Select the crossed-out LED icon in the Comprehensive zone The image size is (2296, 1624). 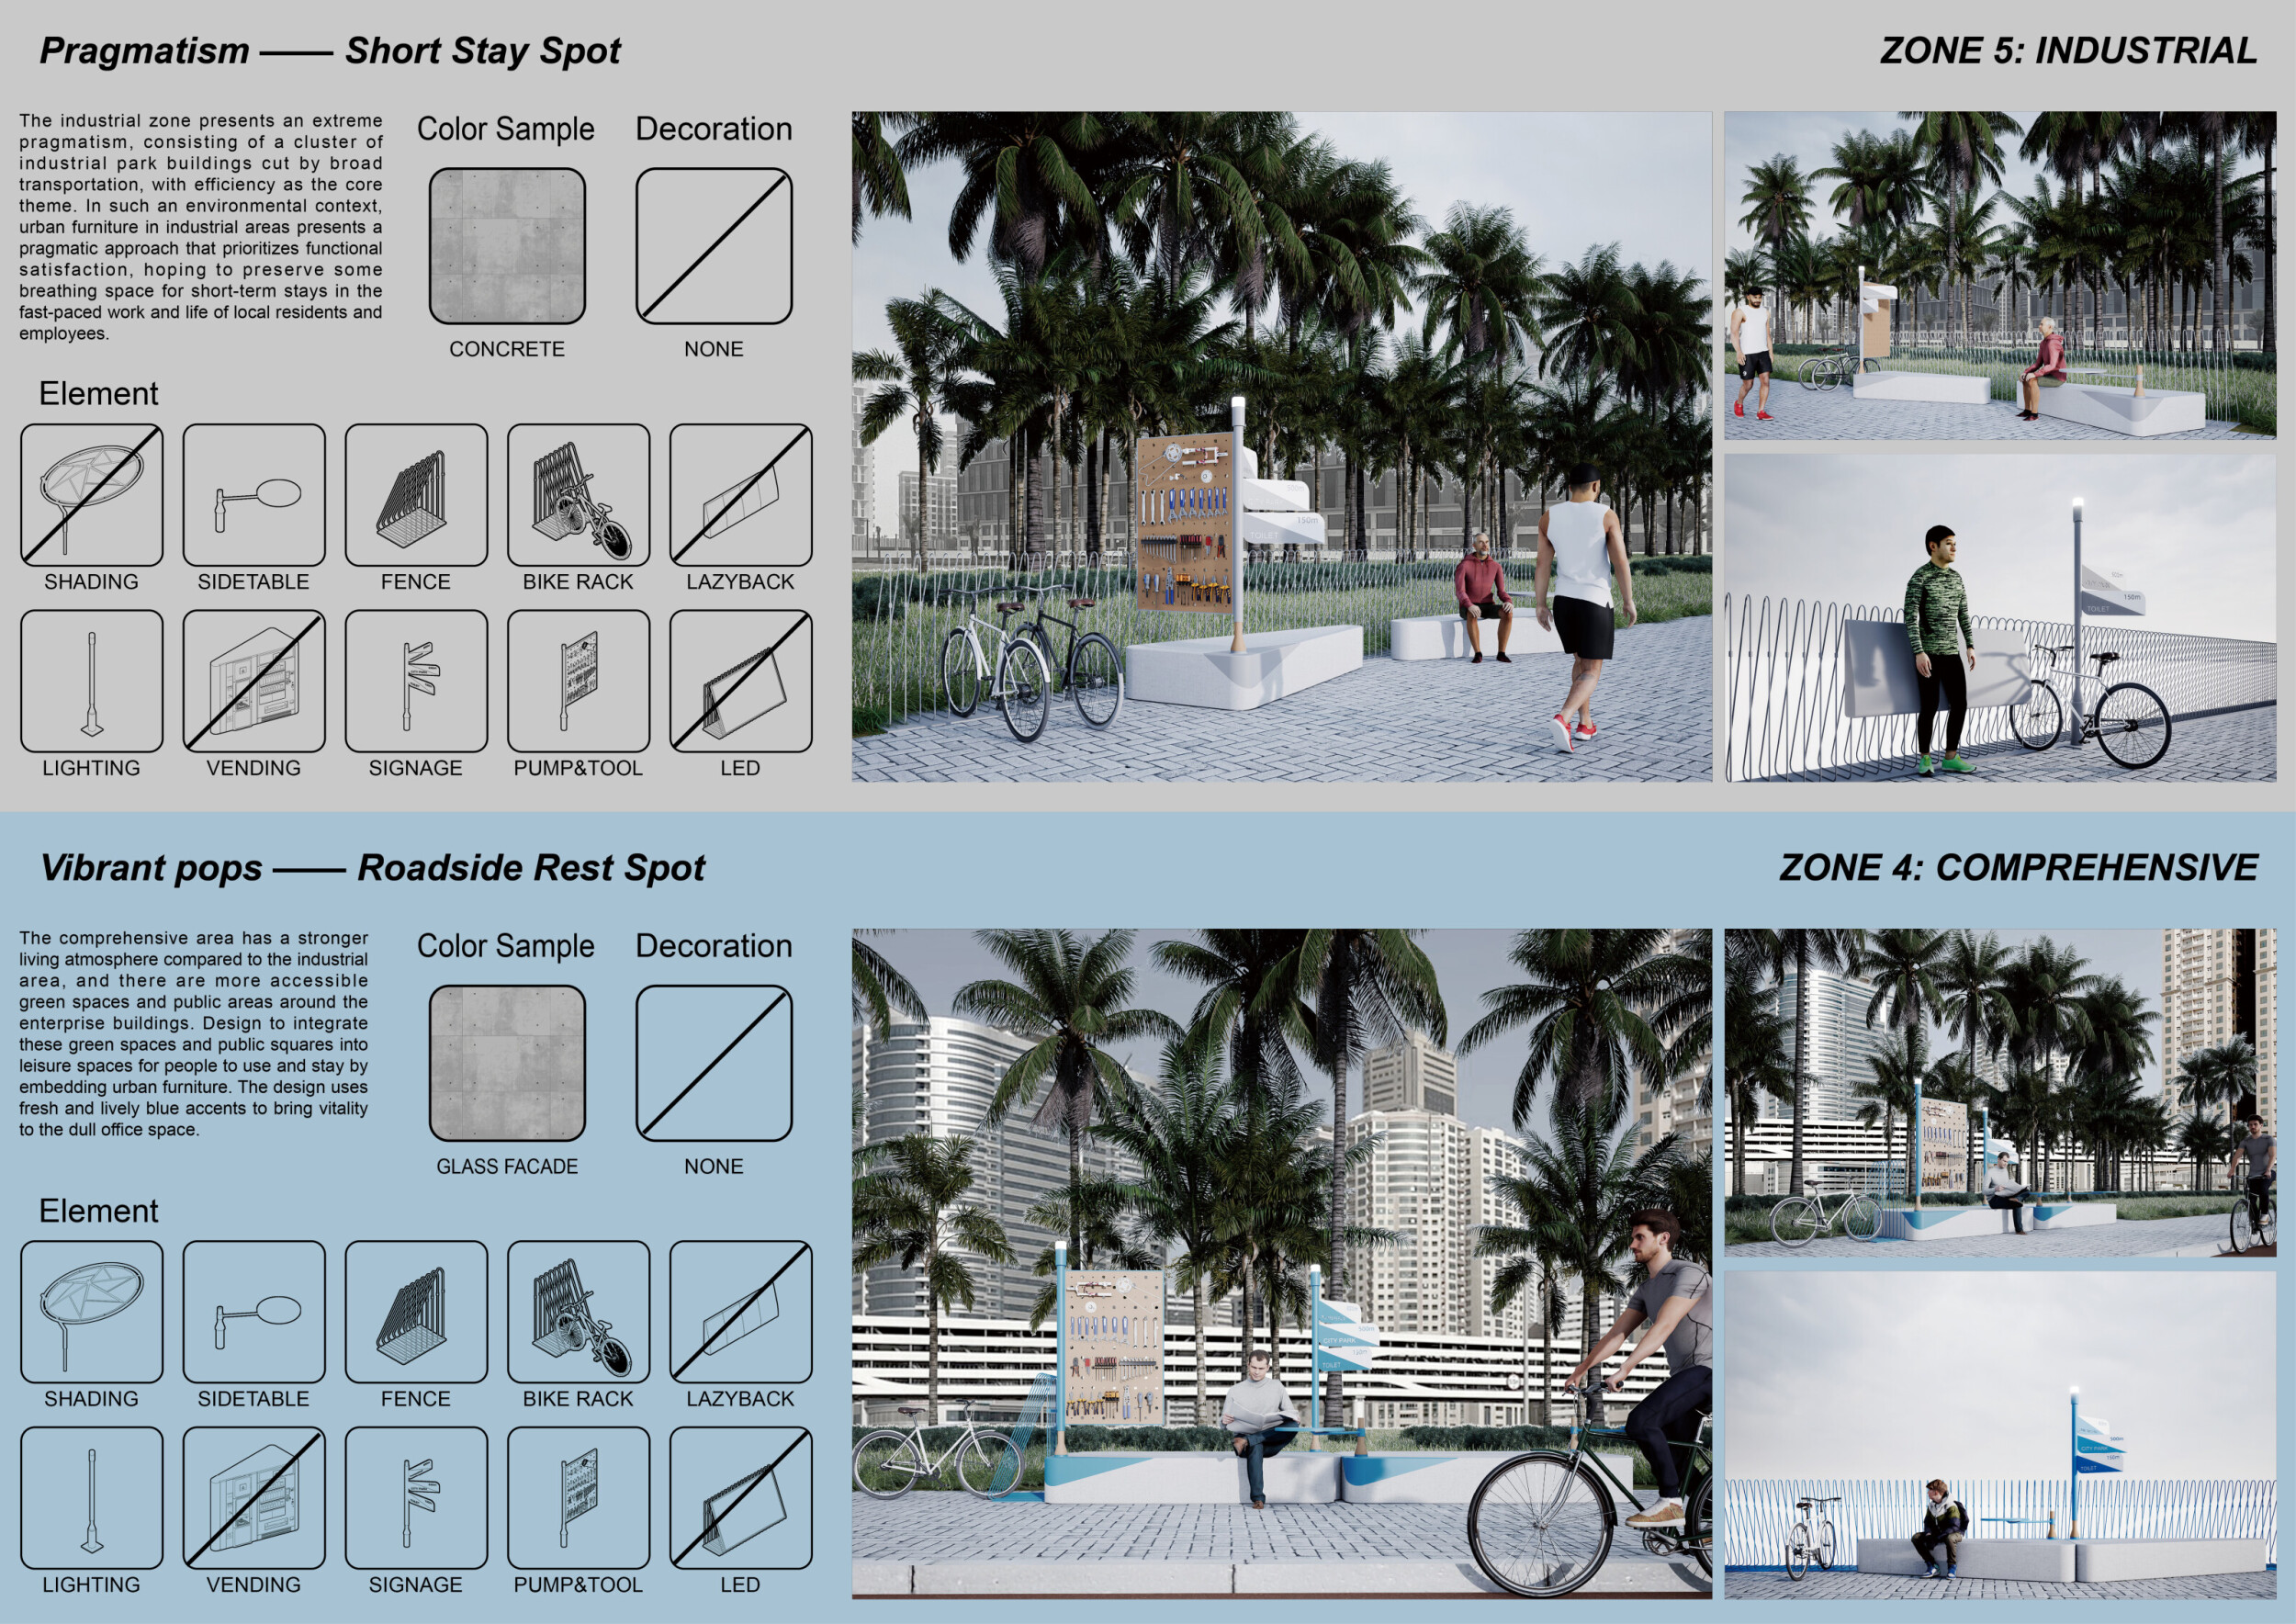pyautogui.click(x=740, y=1498)
